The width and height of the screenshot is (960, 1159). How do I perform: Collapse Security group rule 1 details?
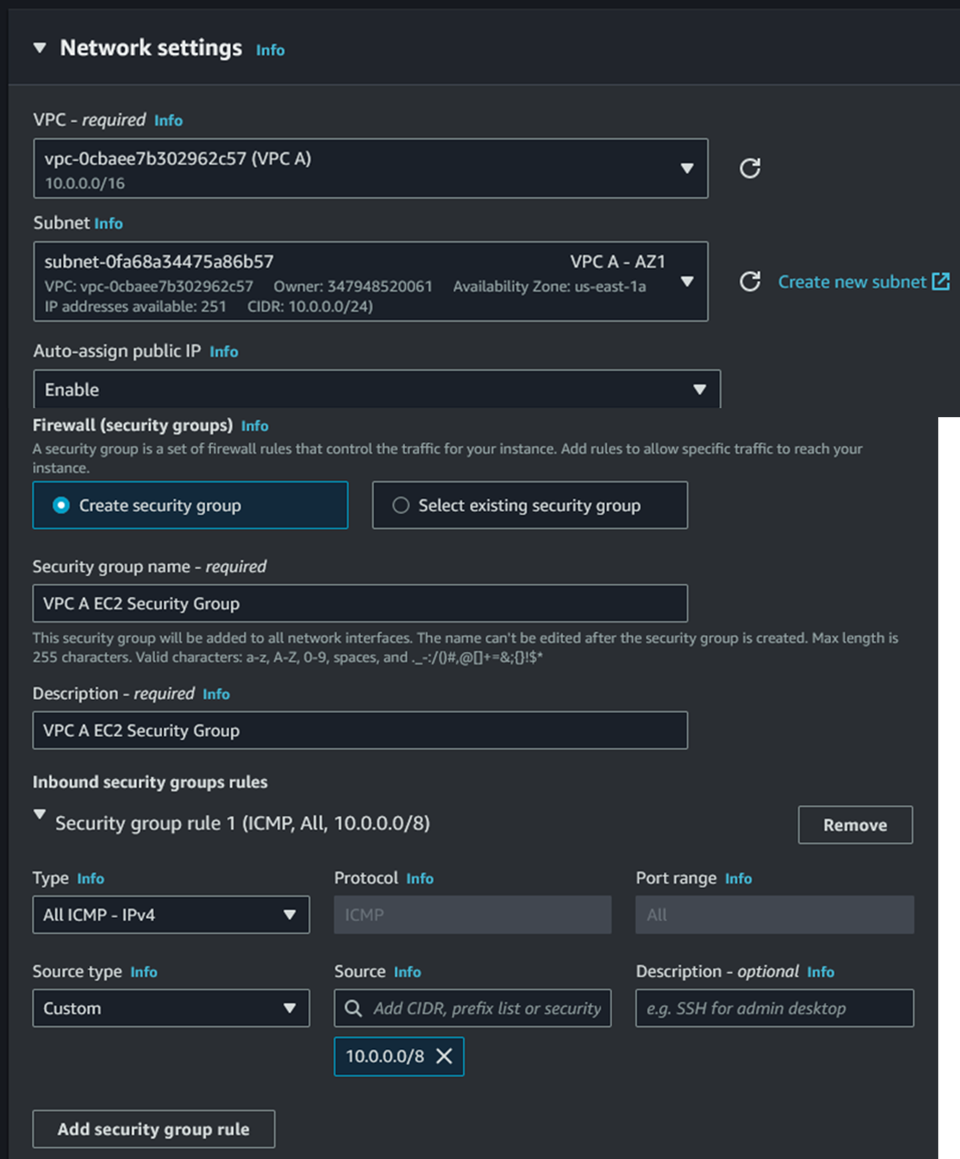(40, 816)
